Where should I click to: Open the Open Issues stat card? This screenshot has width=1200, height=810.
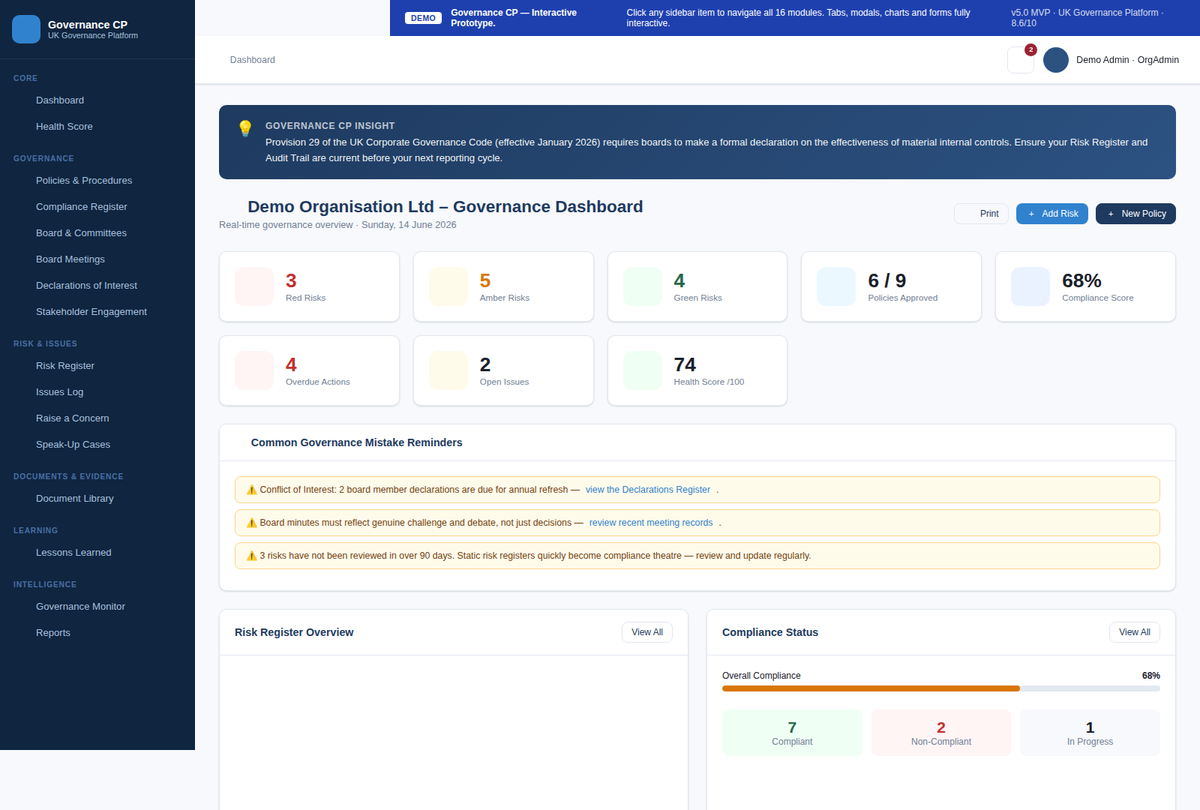(503, 370)
